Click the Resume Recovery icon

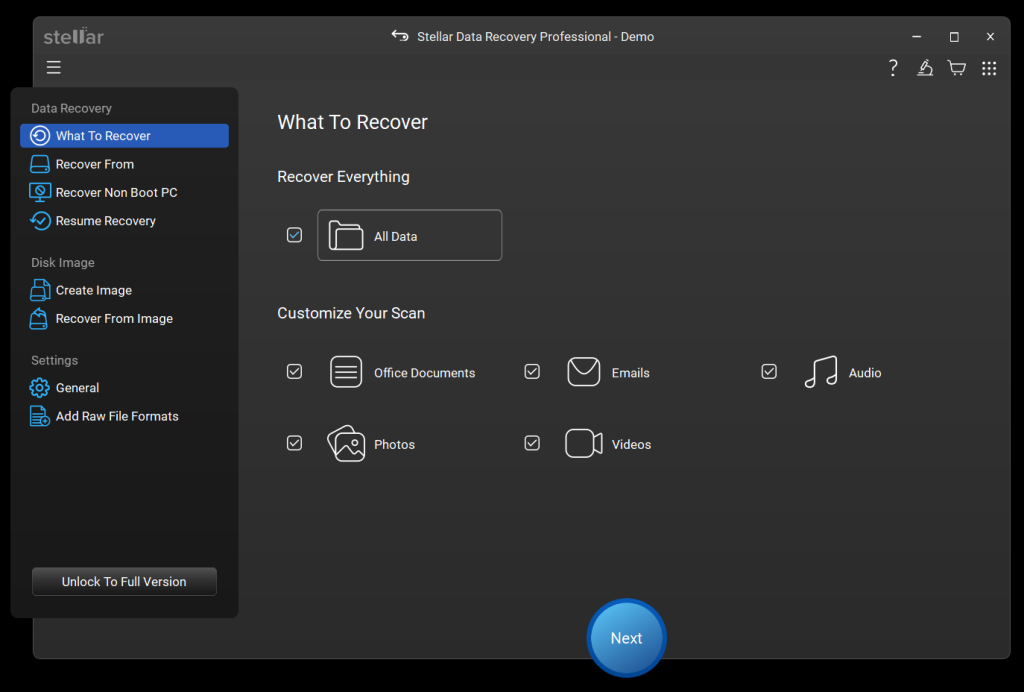point(40,221)
